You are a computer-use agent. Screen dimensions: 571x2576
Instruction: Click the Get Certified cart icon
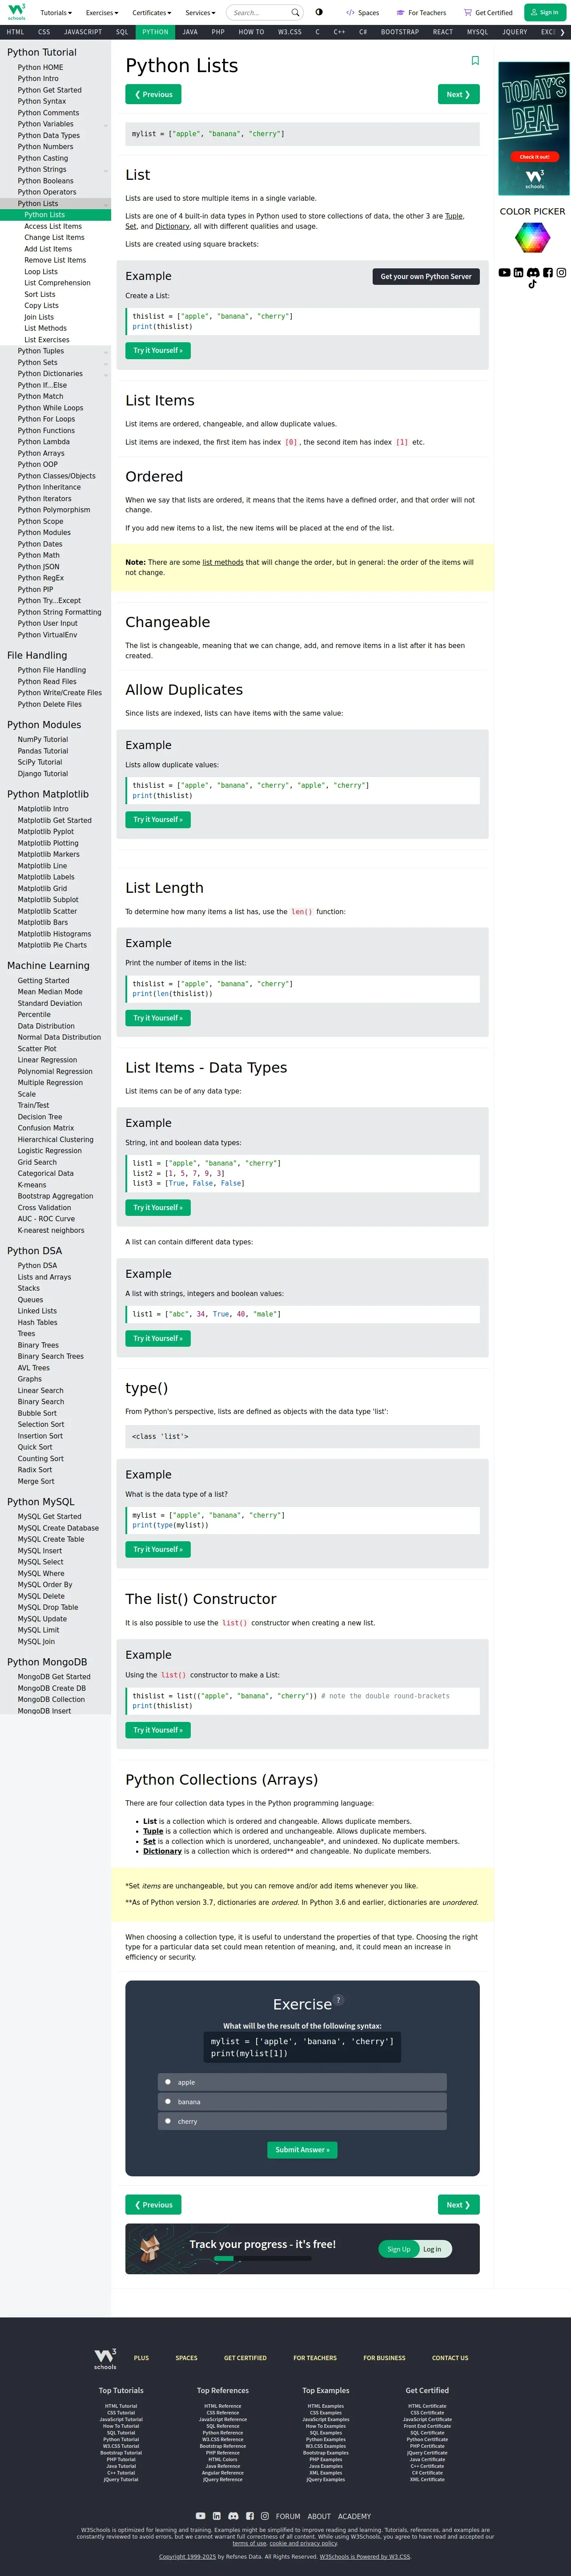tap(467, 13)
